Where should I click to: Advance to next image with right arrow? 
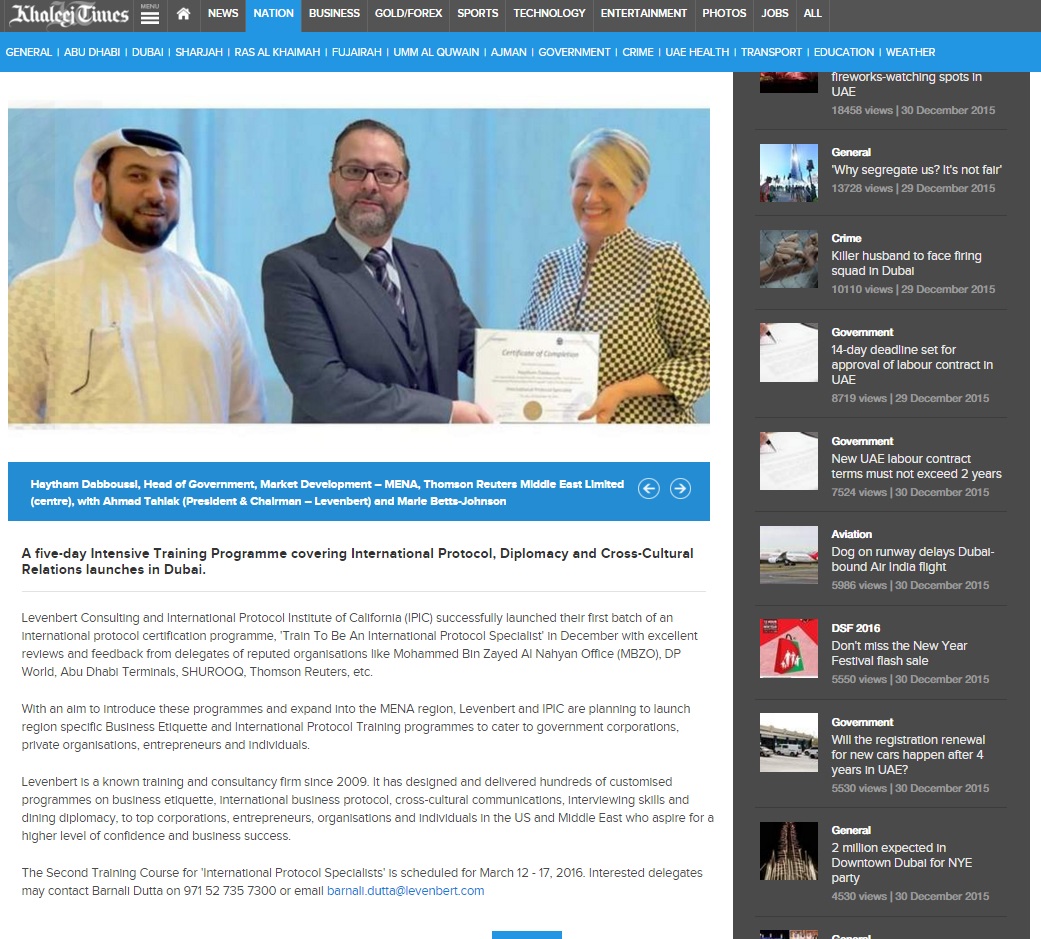[x=680, y=489]
